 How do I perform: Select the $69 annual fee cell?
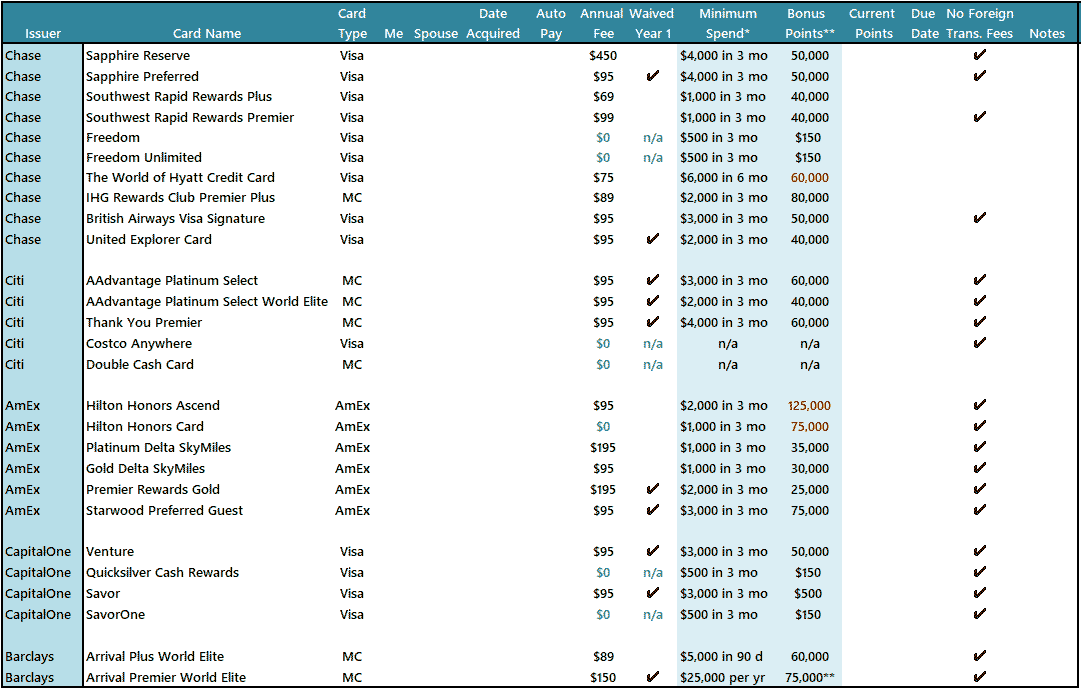[x=603, y=97]
